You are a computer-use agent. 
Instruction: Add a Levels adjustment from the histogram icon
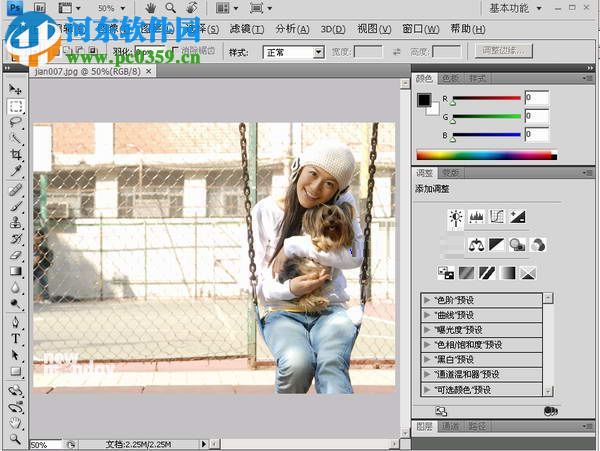[476, 217]
